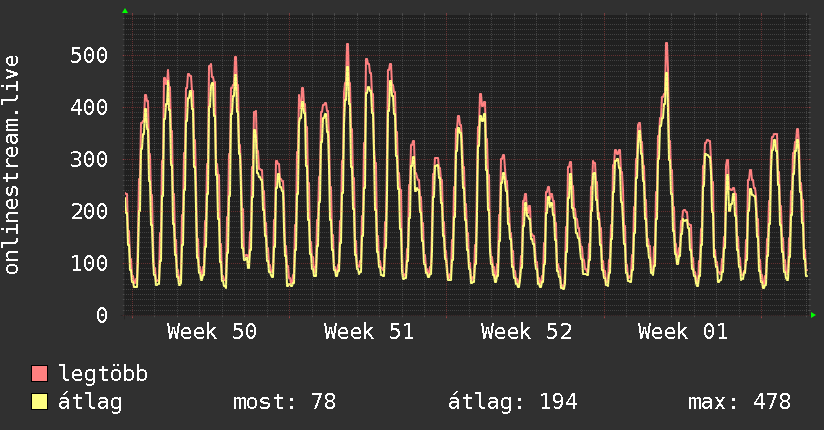Image resolution: width=824 pixels, height=430 pixels.
Task: Click the átlag: 194 statistic
Action: click(x=513, y=402)
